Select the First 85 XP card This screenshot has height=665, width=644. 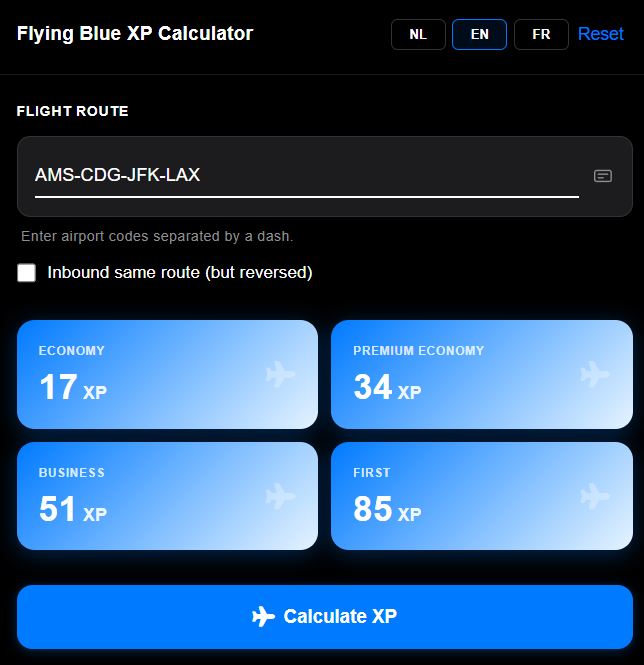(481, 496)
